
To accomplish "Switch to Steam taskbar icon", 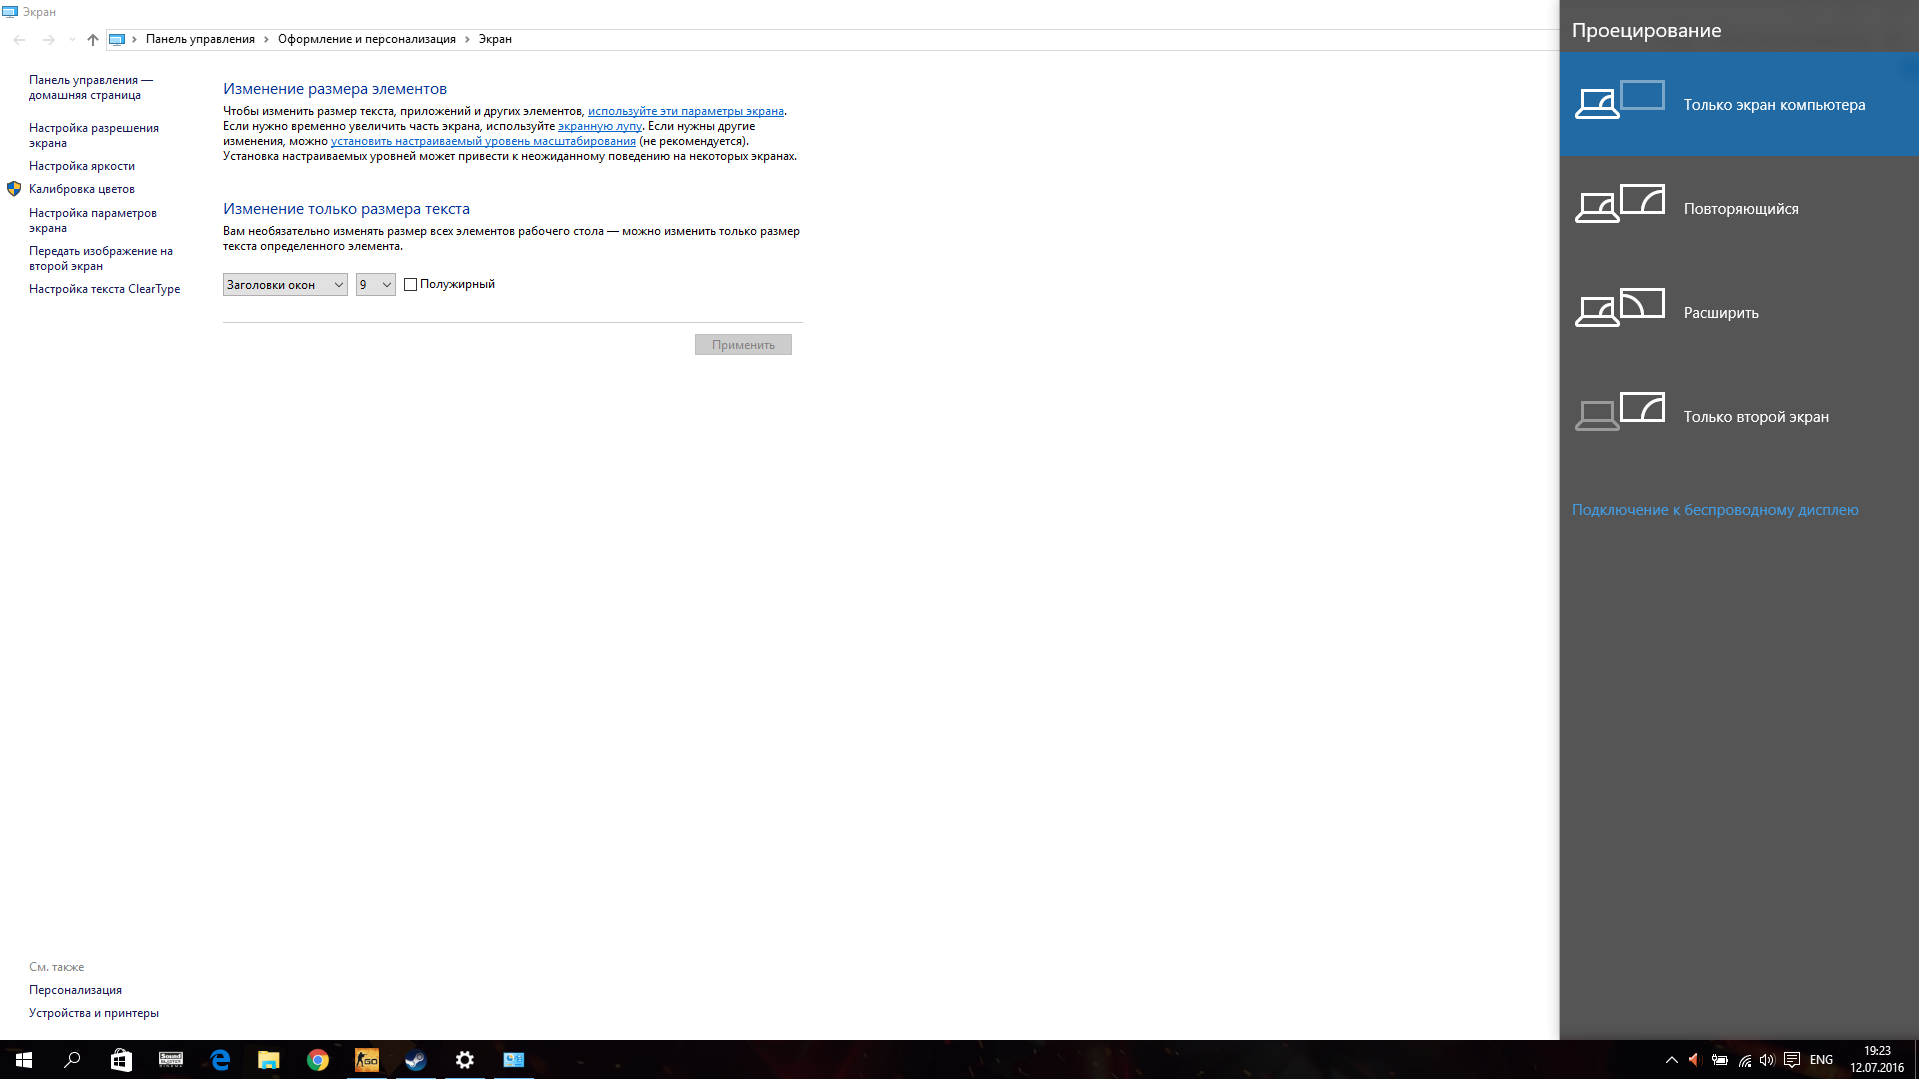I will pos(416,1060).
